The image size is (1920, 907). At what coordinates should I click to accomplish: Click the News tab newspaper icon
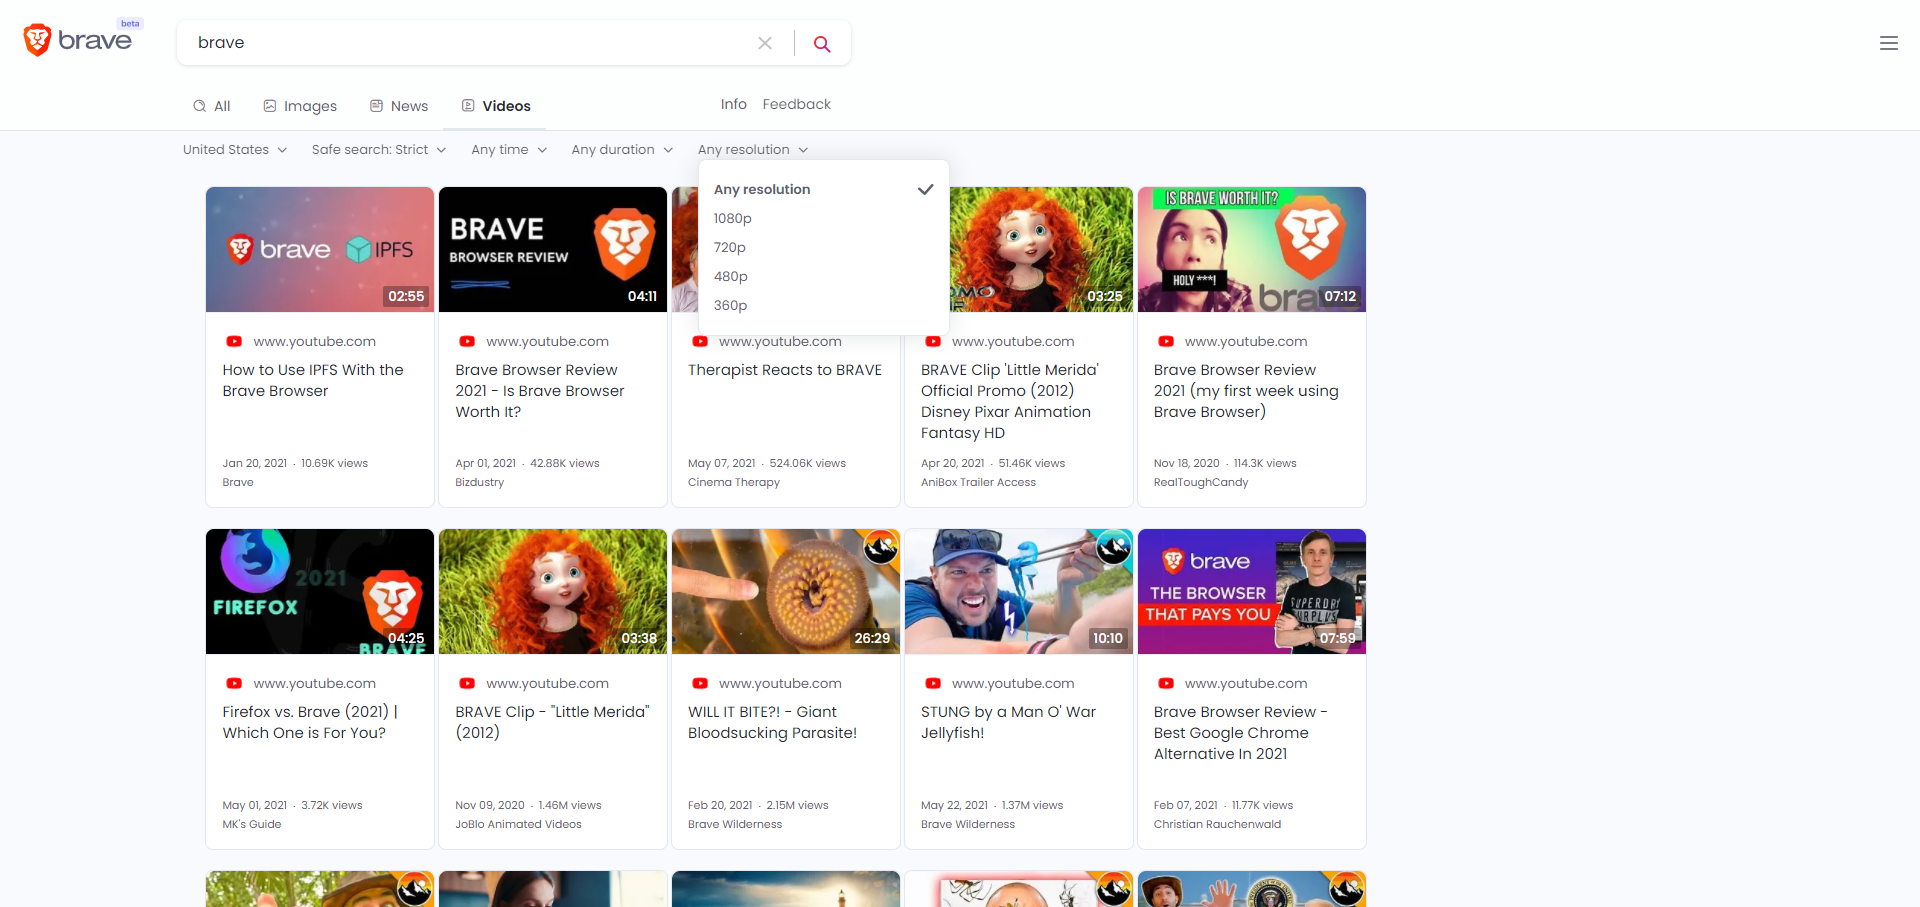tap(377, 106)
